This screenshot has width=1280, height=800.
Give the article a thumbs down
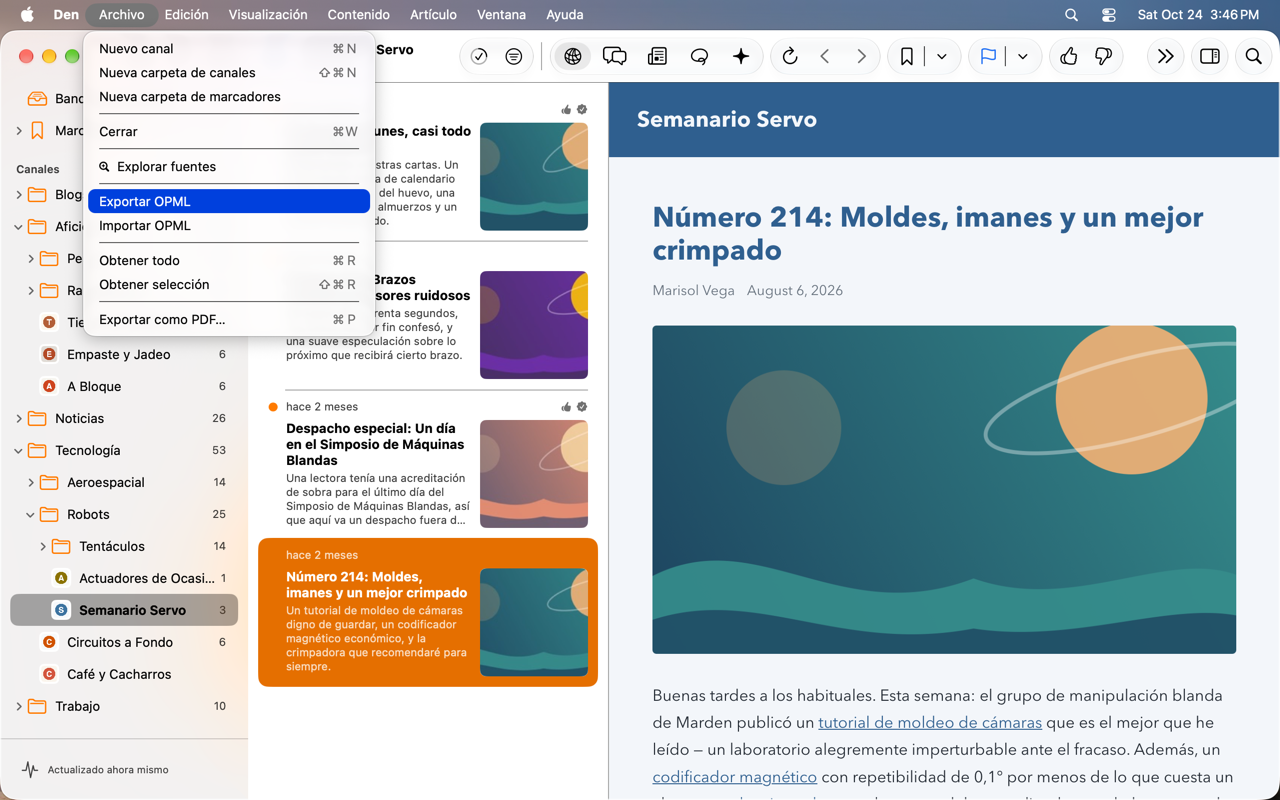[1104, 57]
